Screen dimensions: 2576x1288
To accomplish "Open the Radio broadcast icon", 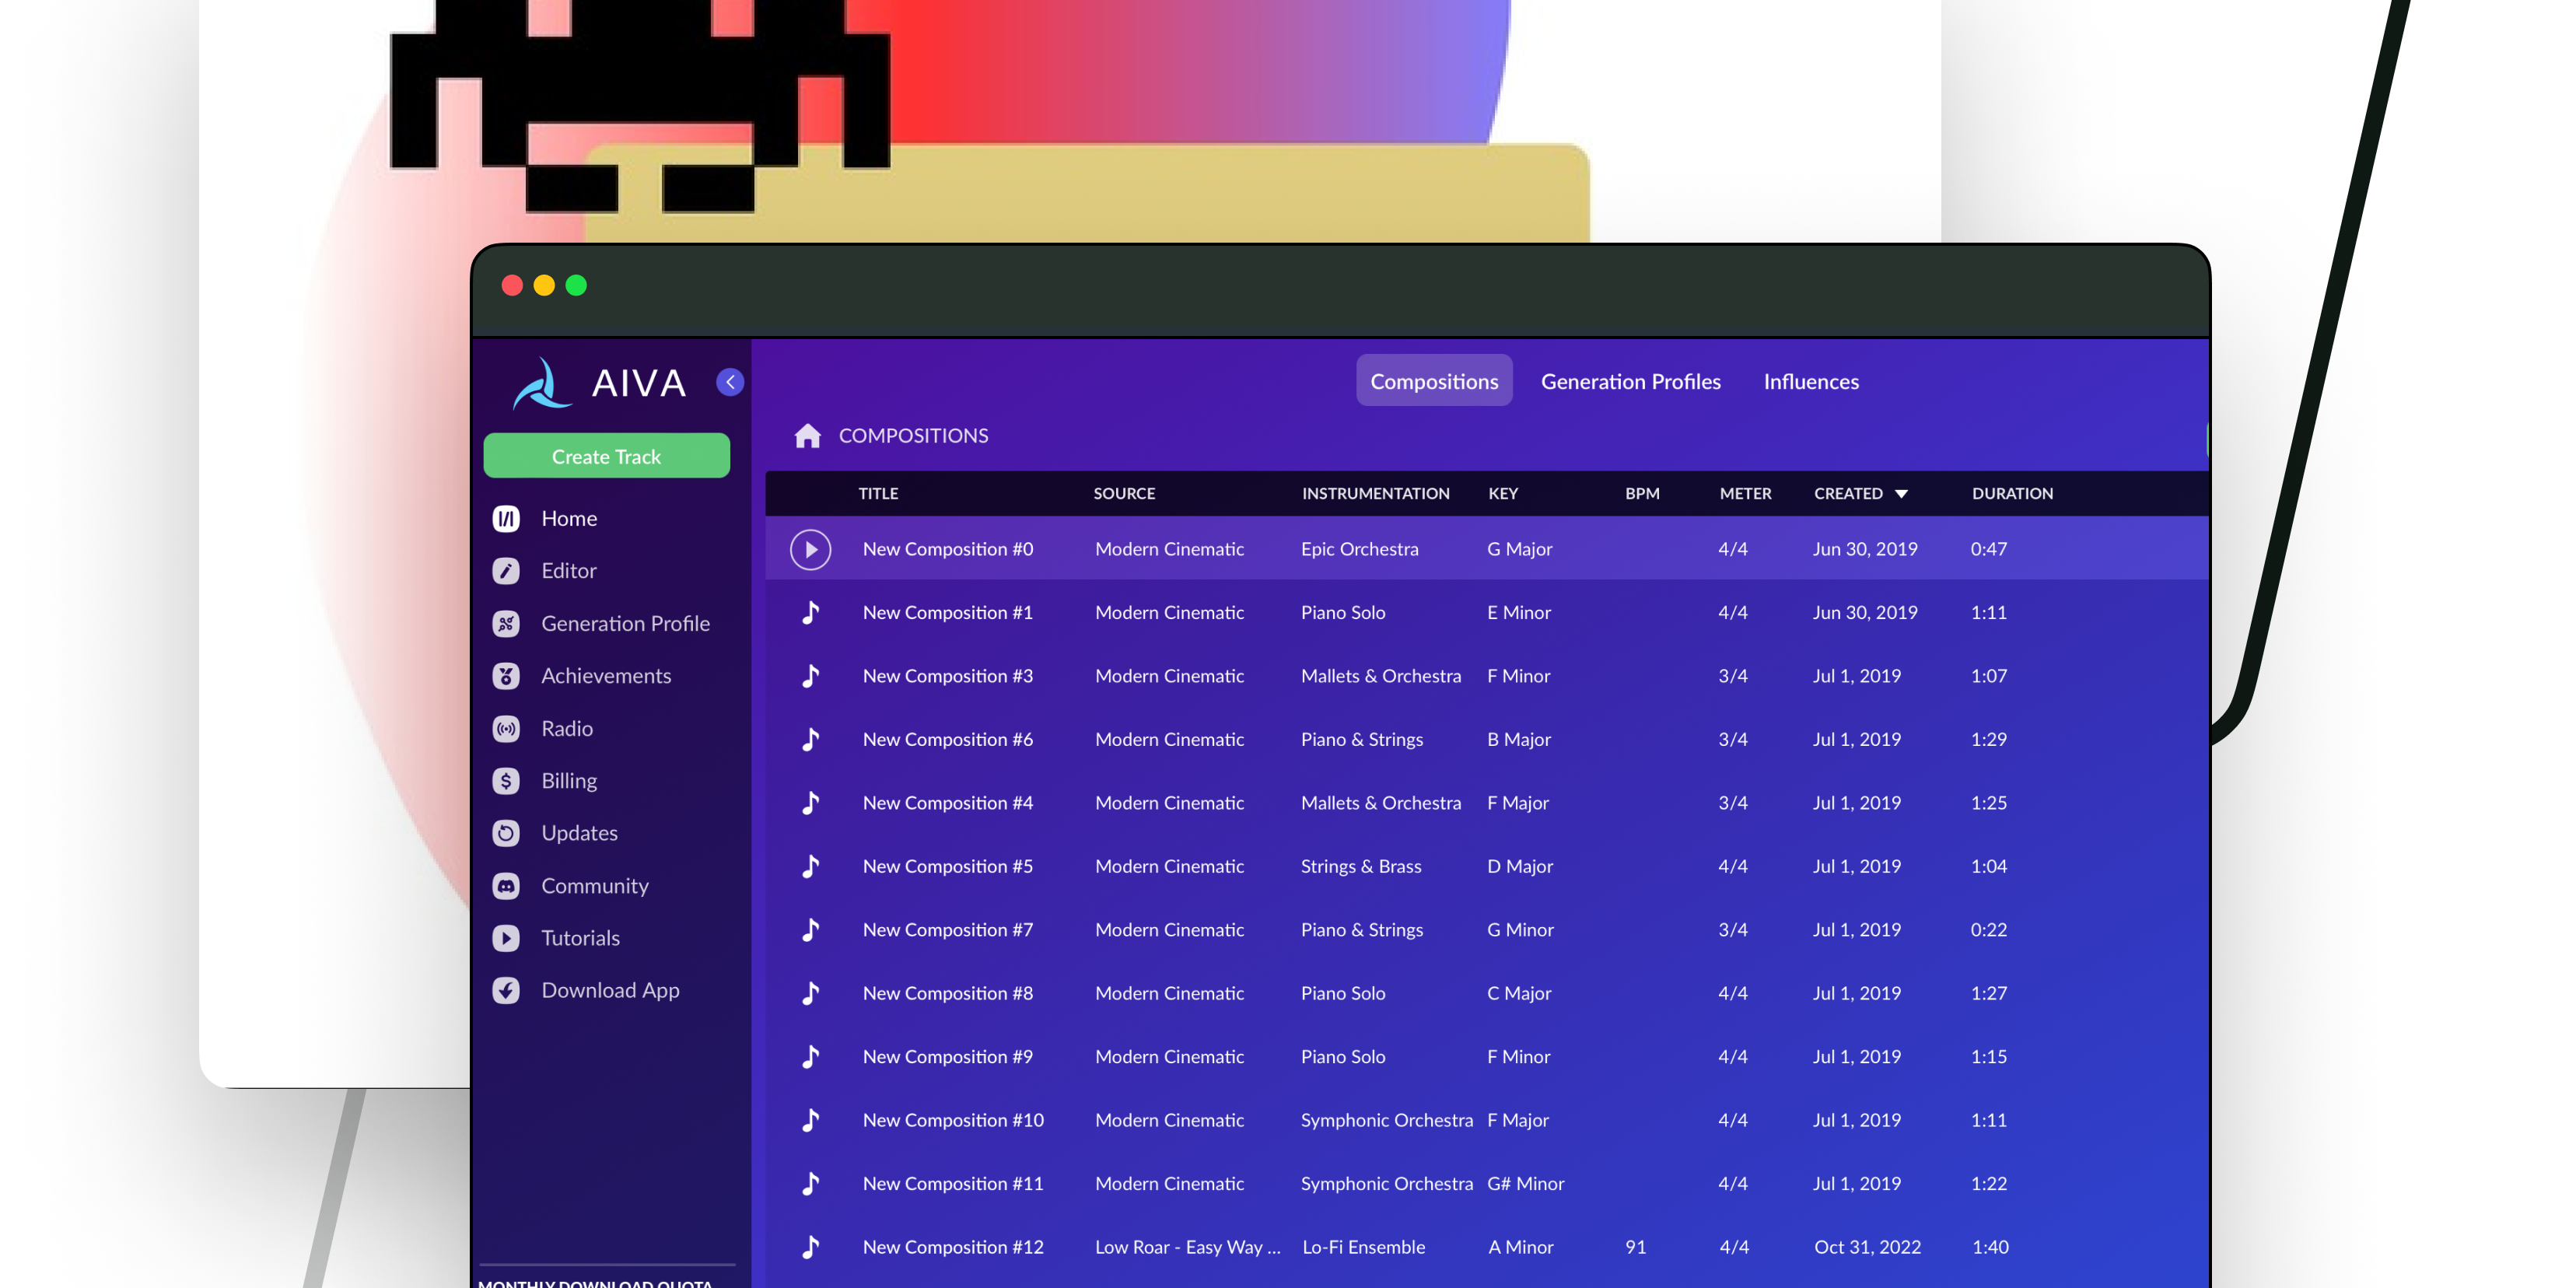I will pyautogui.click(x=506, y=729).
